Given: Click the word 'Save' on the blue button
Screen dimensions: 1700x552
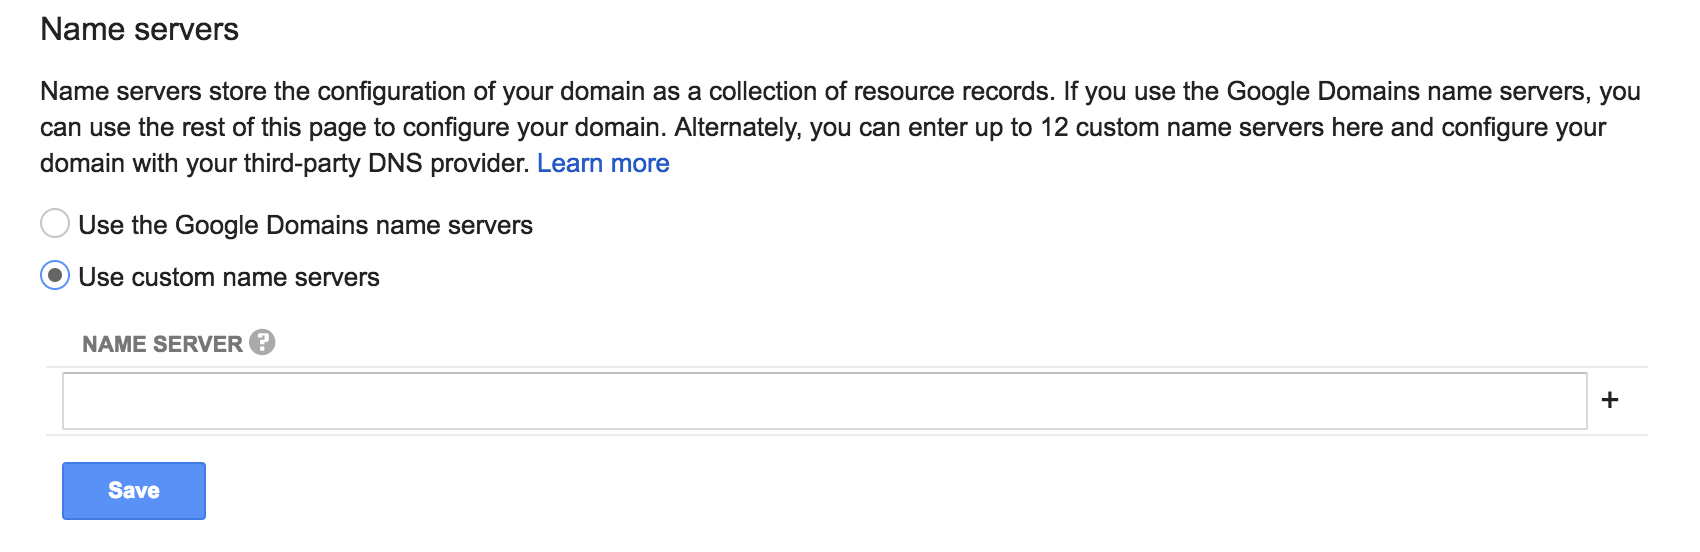Looking at the screenshot, I should 134,491.
